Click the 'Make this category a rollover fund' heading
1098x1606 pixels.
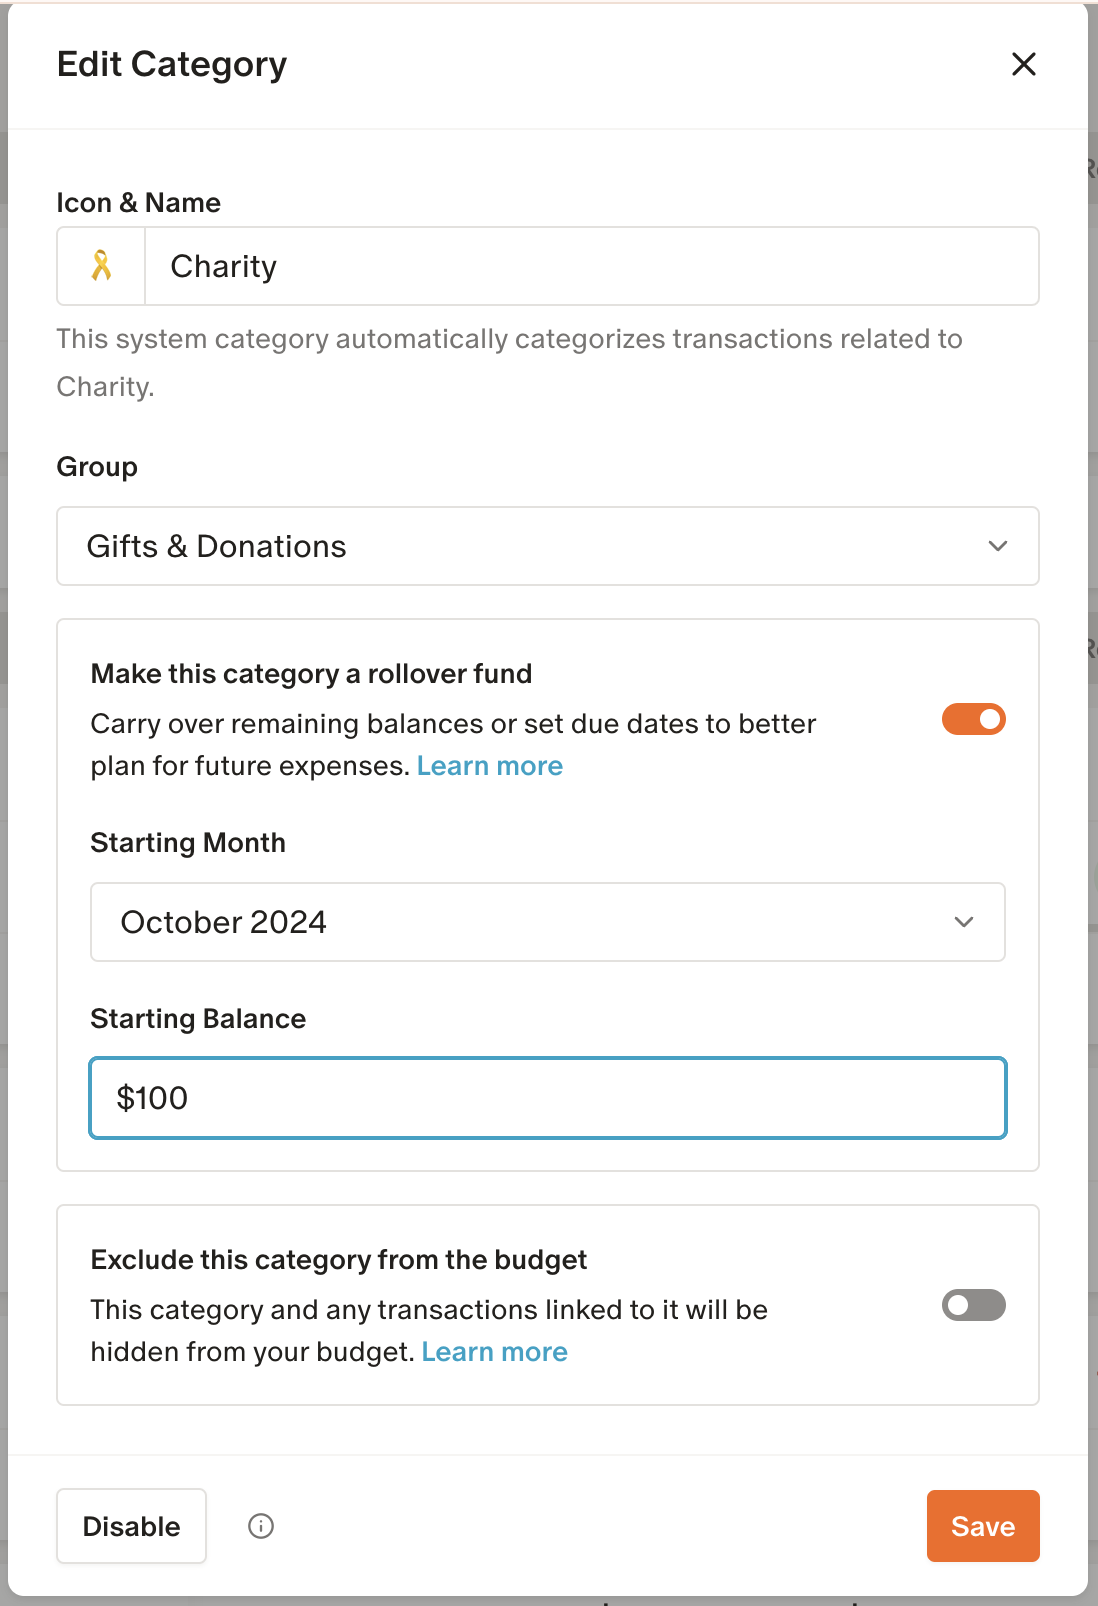pos(311,674)
